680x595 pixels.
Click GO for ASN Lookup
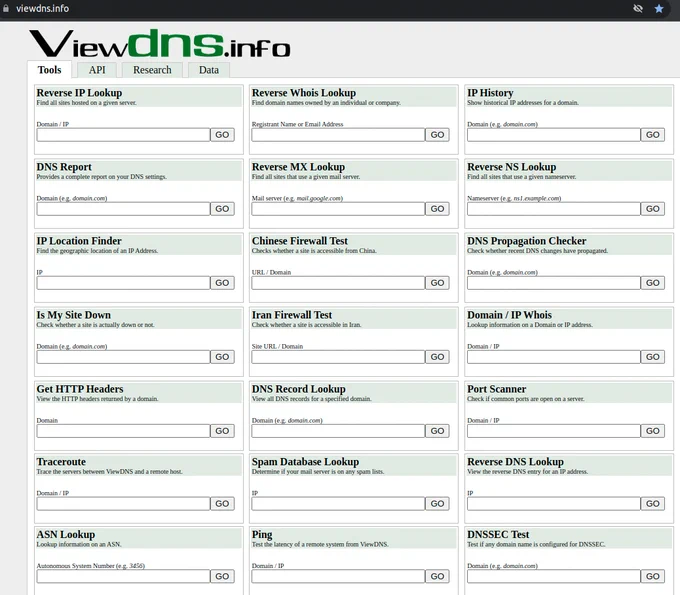pyautogui.click(x=222, y=576)
